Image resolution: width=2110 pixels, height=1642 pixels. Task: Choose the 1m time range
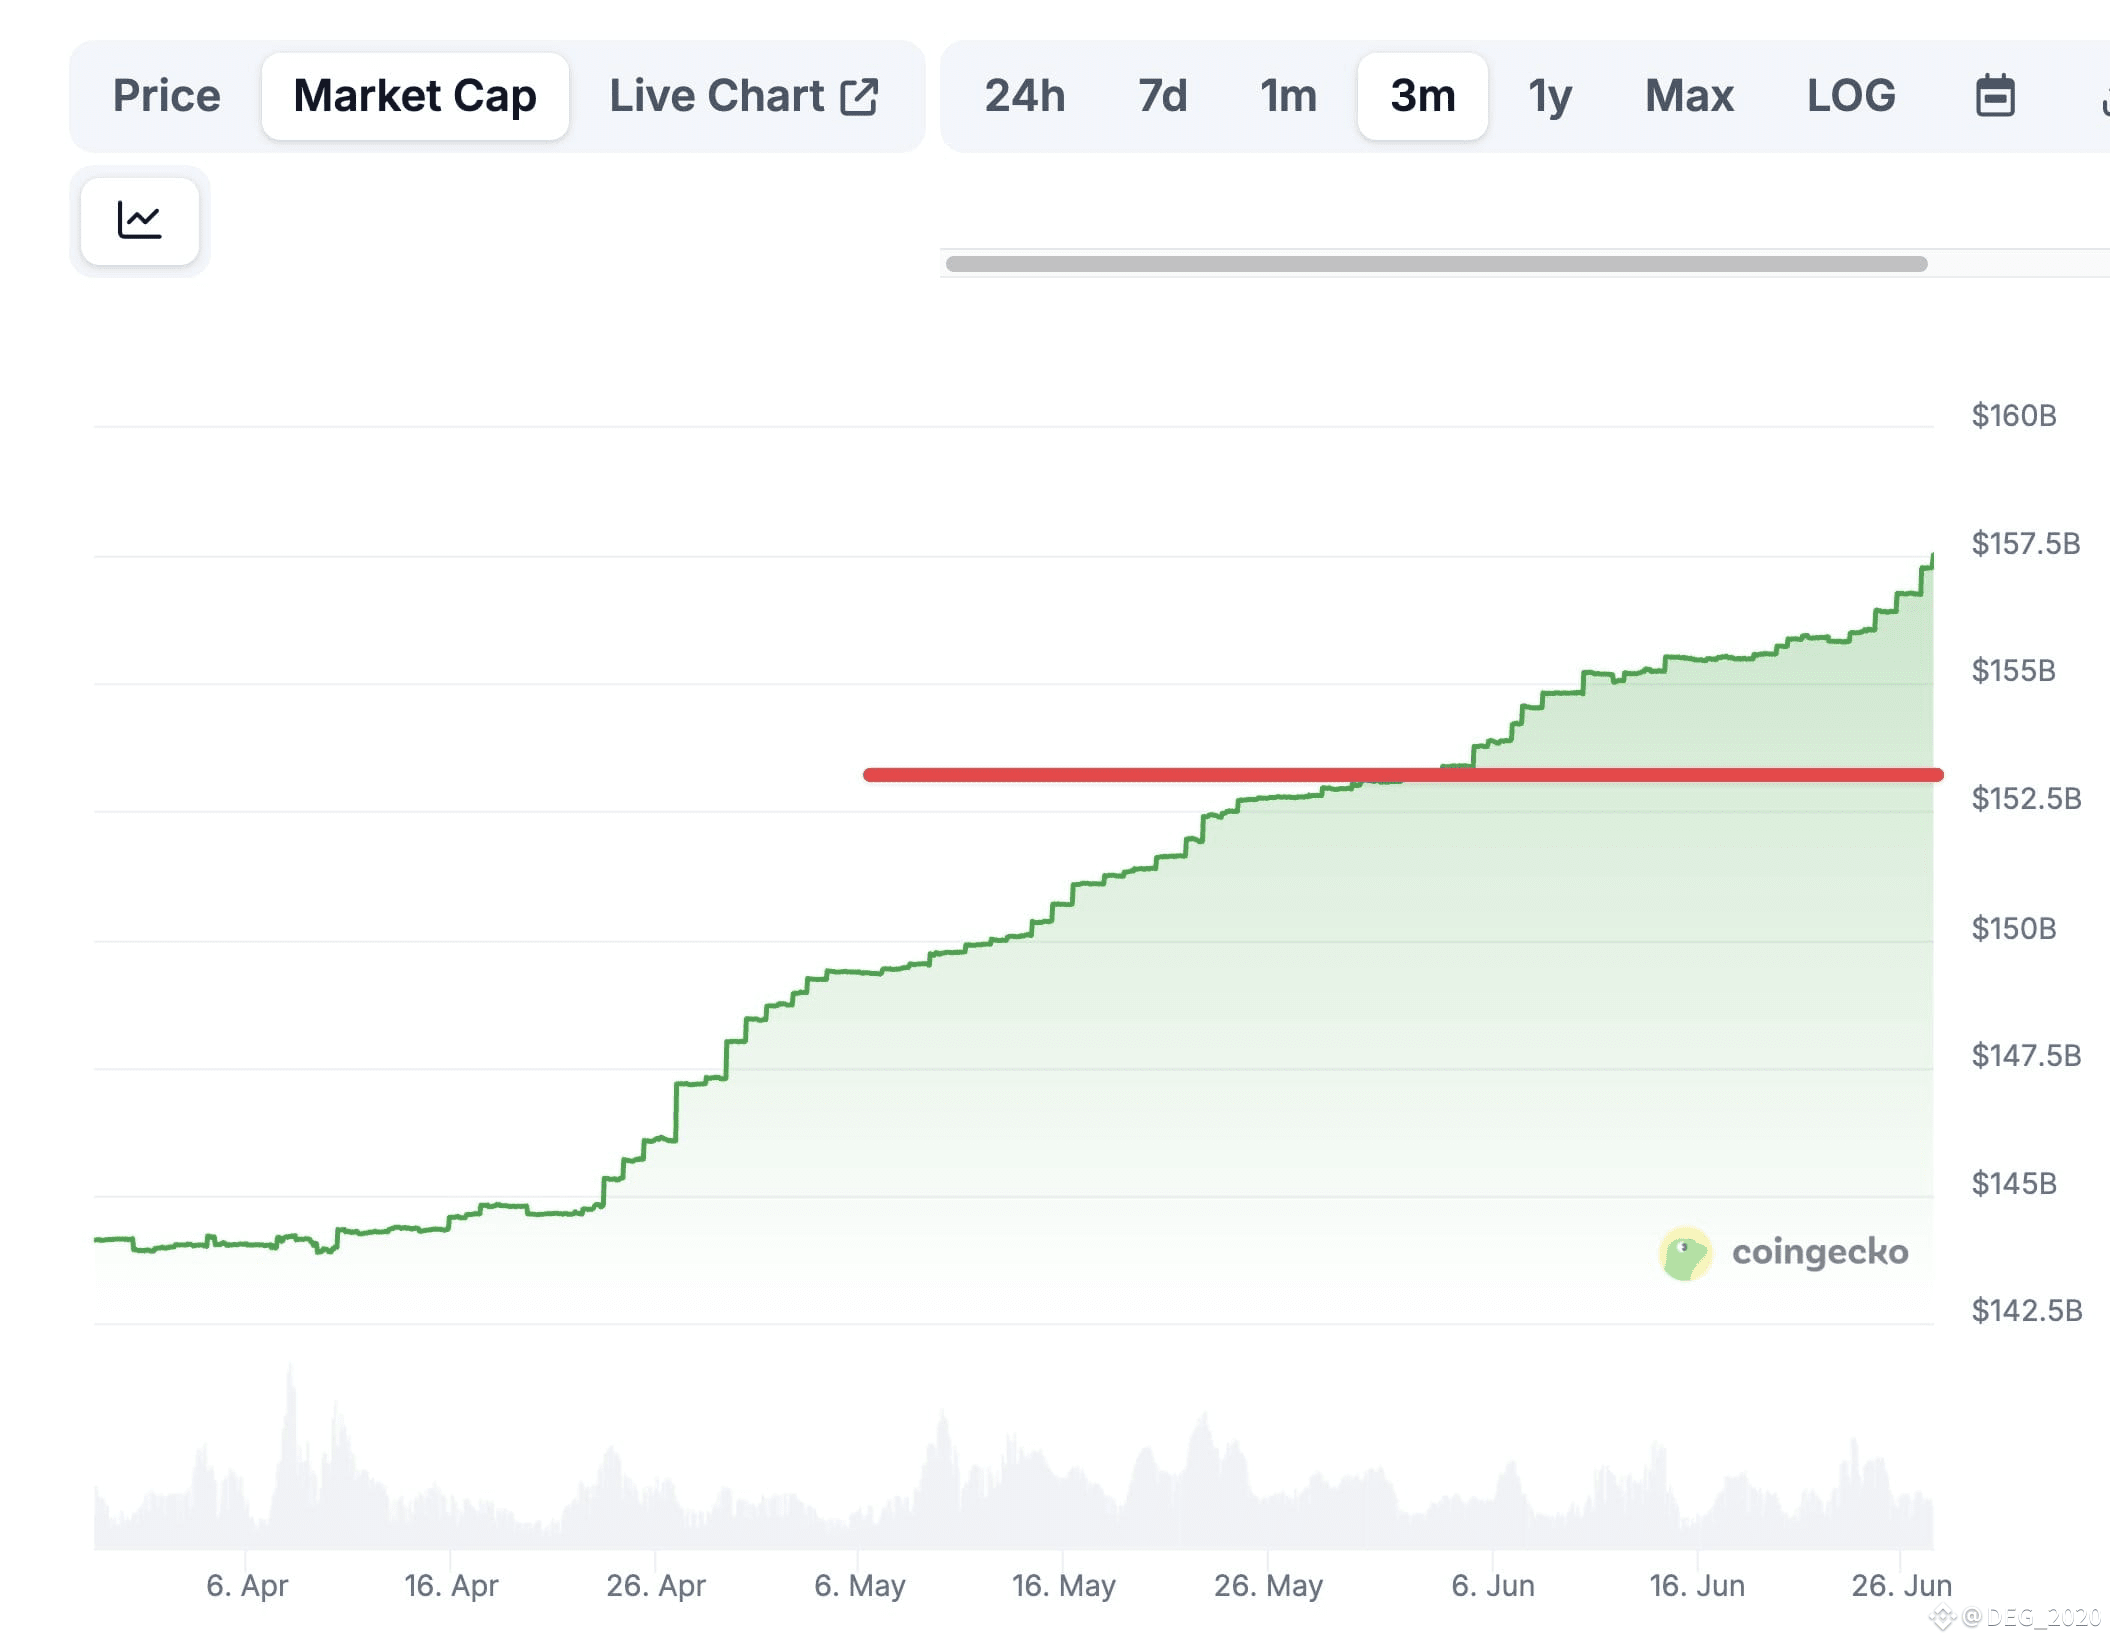1288,96
